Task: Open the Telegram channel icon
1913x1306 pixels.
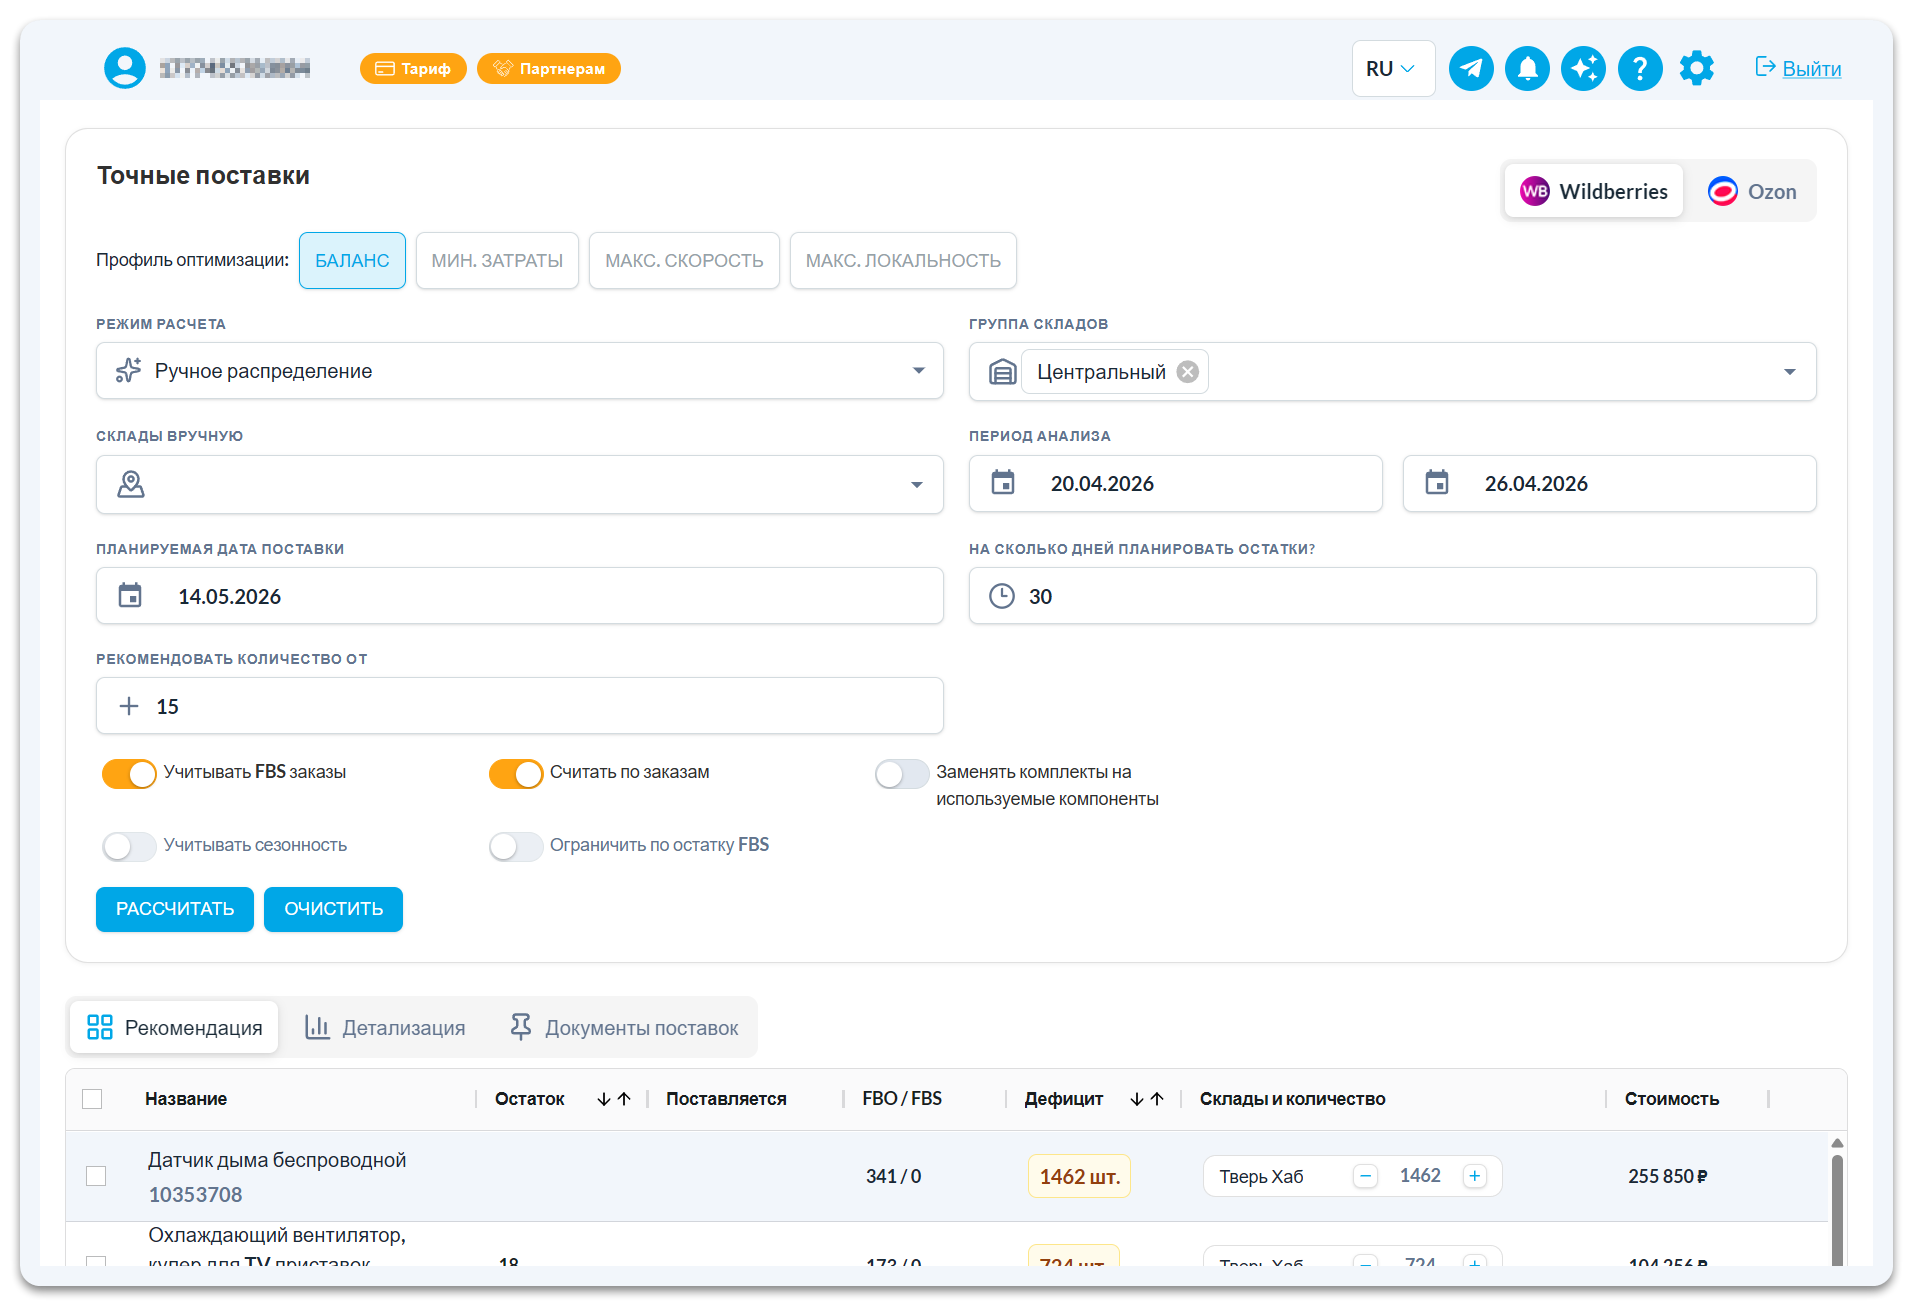Action: (1471, 69)
